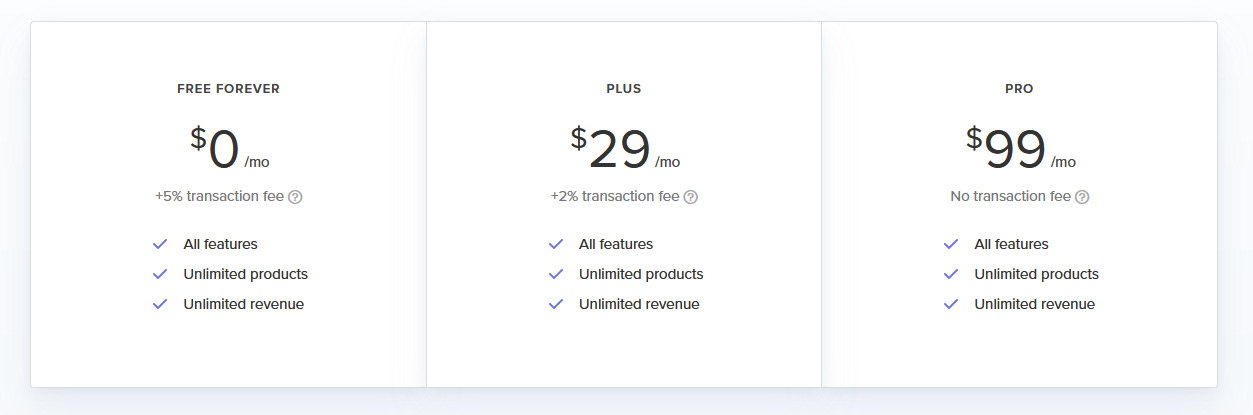Click the All features checkmark in Pro plan

[x=951, y=244]
